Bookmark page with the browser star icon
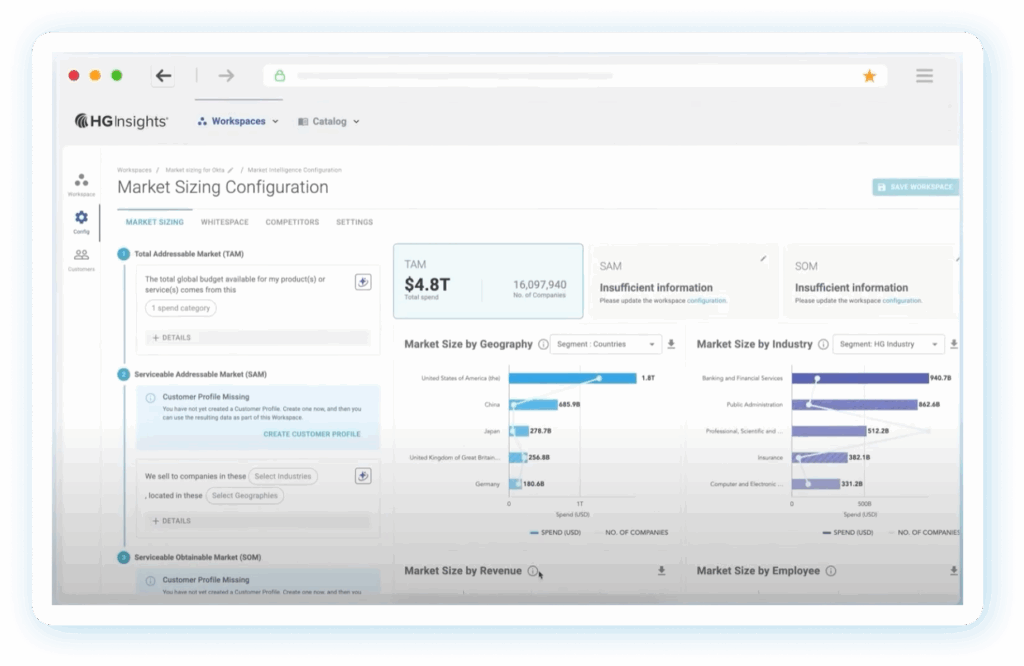1024x666 pixels. [x=869, y=76]
